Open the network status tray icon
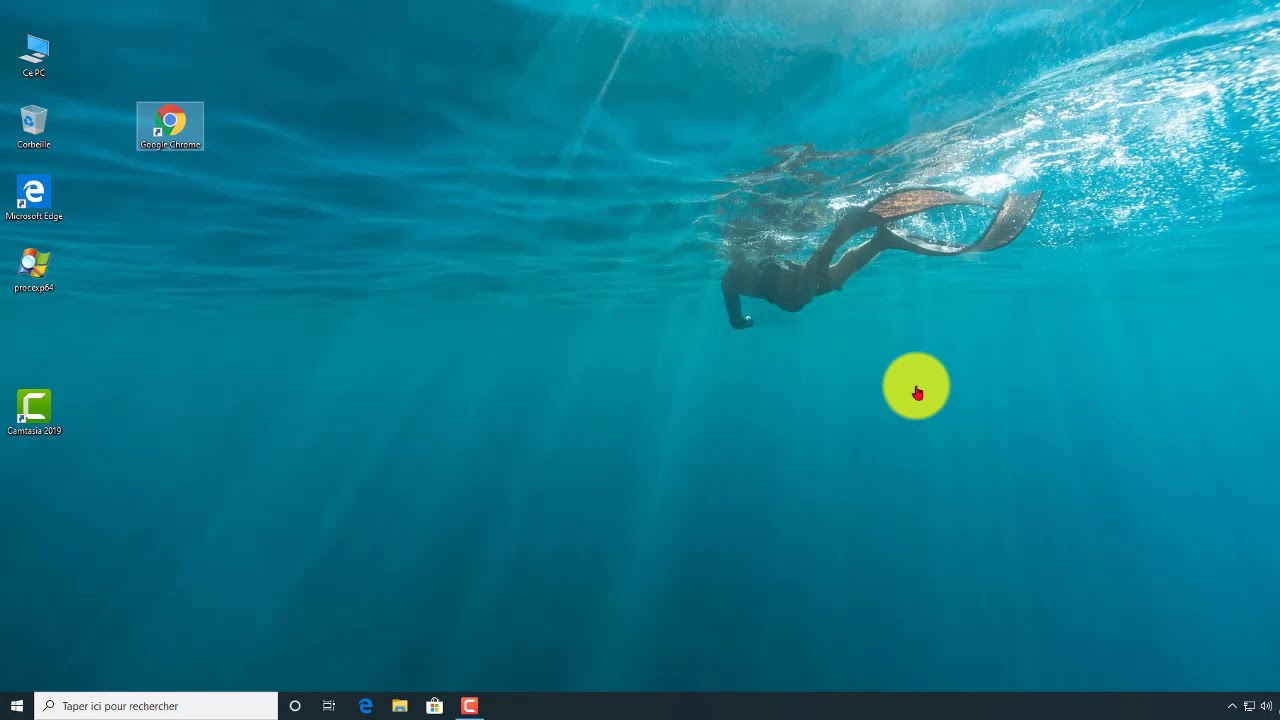 pos(1249,706)
